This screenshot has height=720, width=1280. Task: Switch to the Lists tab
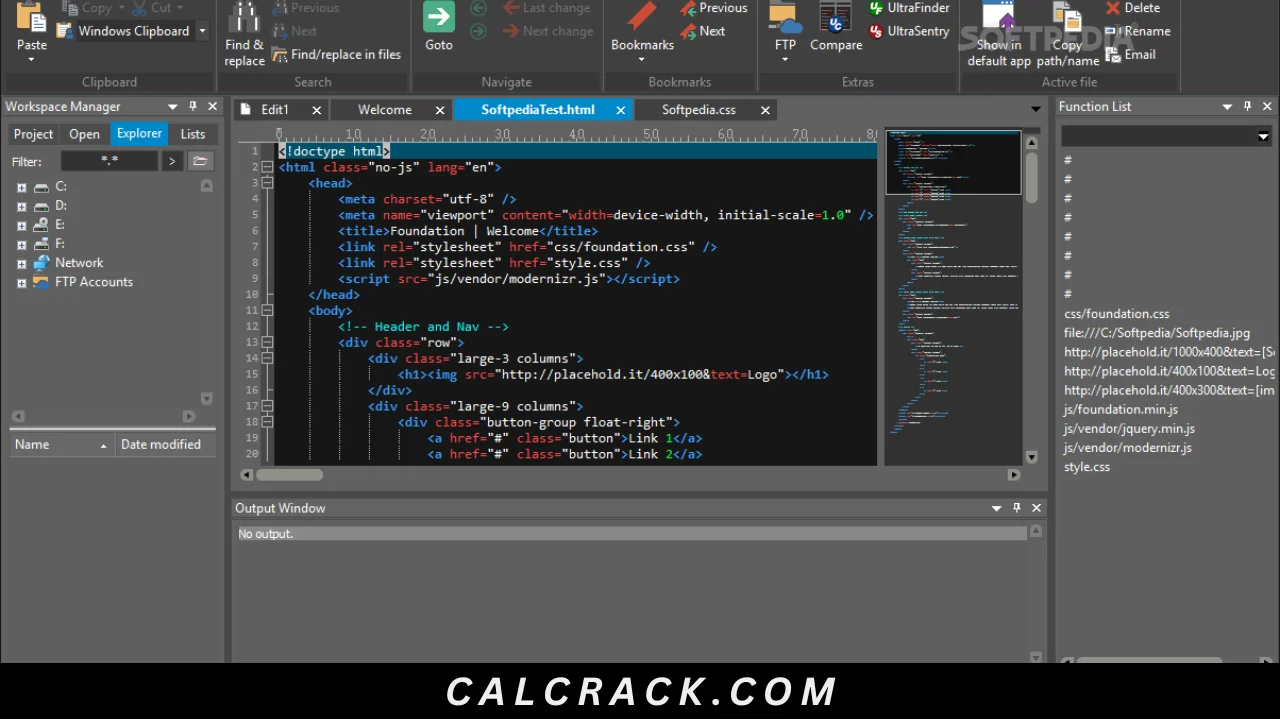(x=193, y=134)
